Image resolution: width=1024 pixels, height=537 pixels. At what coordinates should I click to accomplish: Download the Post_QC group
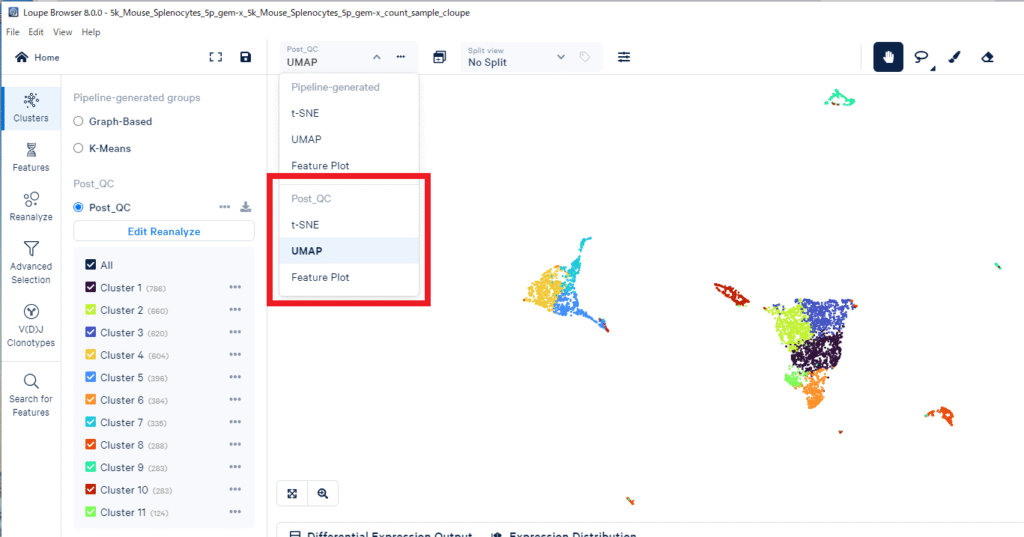[x=246, y=207]
